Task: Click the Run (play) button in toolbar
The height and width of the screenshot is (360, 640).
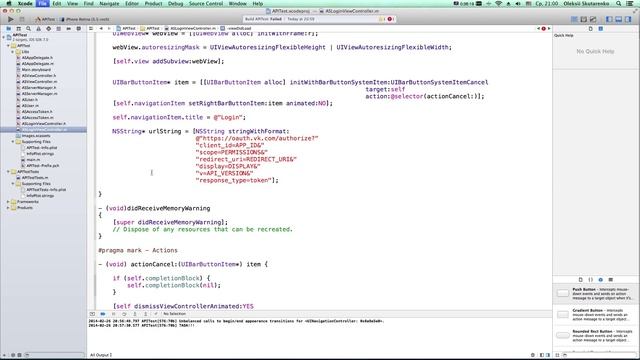Action: point(11,19)
